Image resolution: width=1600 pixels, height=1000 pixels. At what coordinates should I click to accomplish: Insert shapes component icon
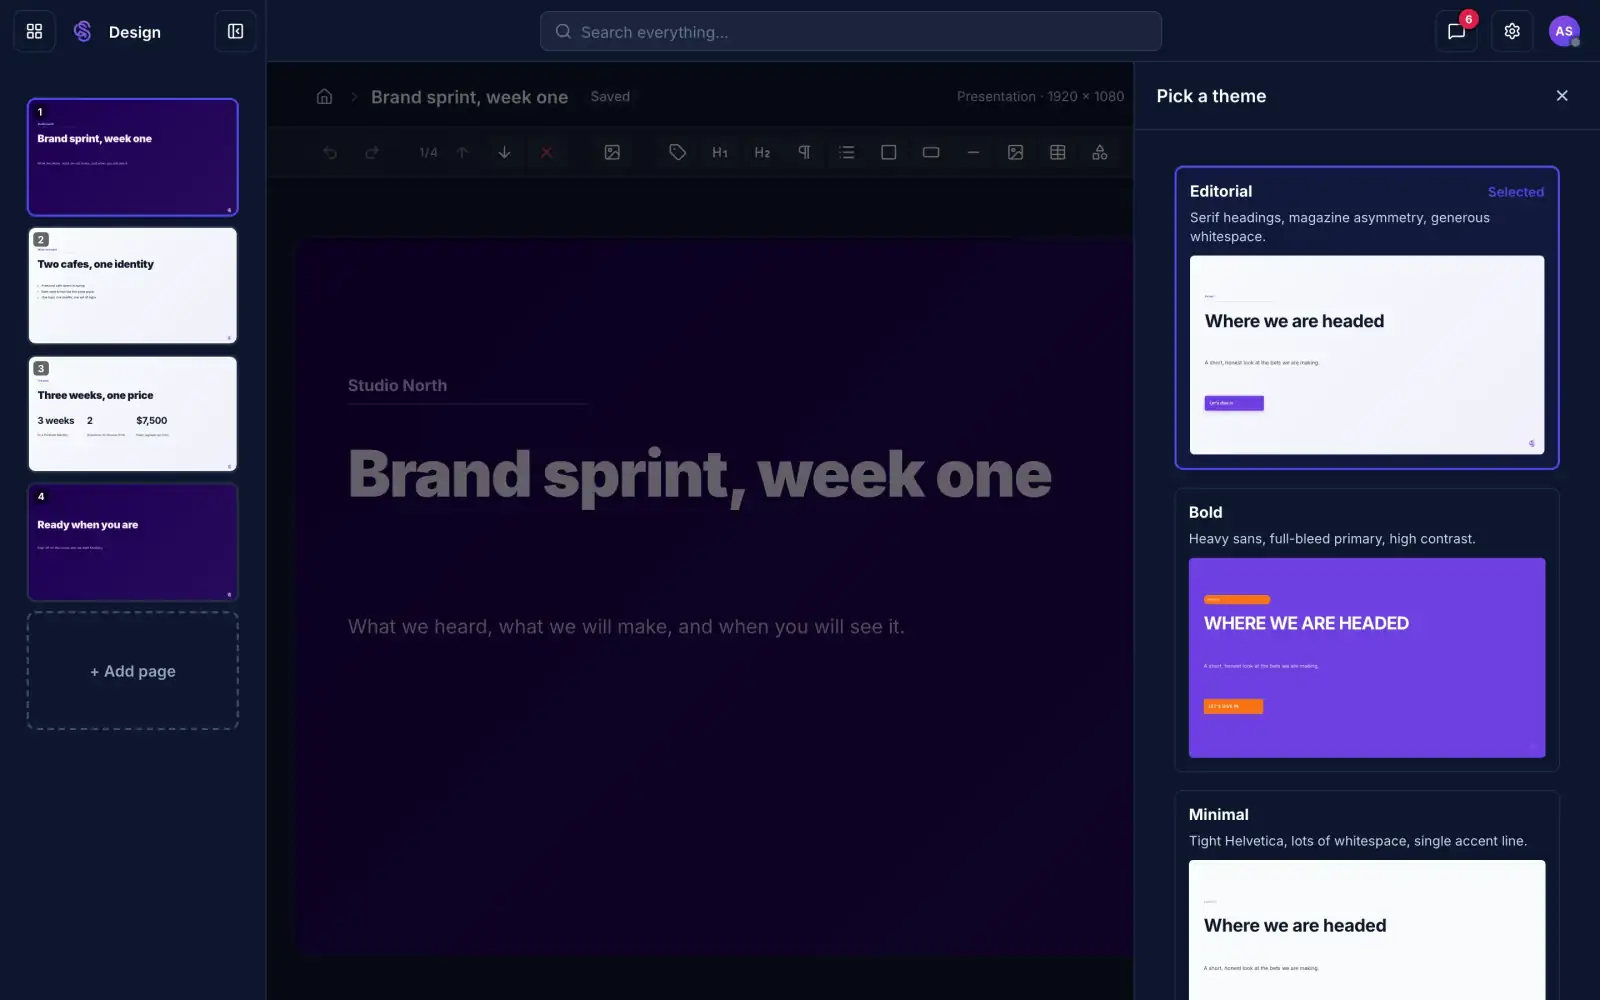pos(1099,152)
